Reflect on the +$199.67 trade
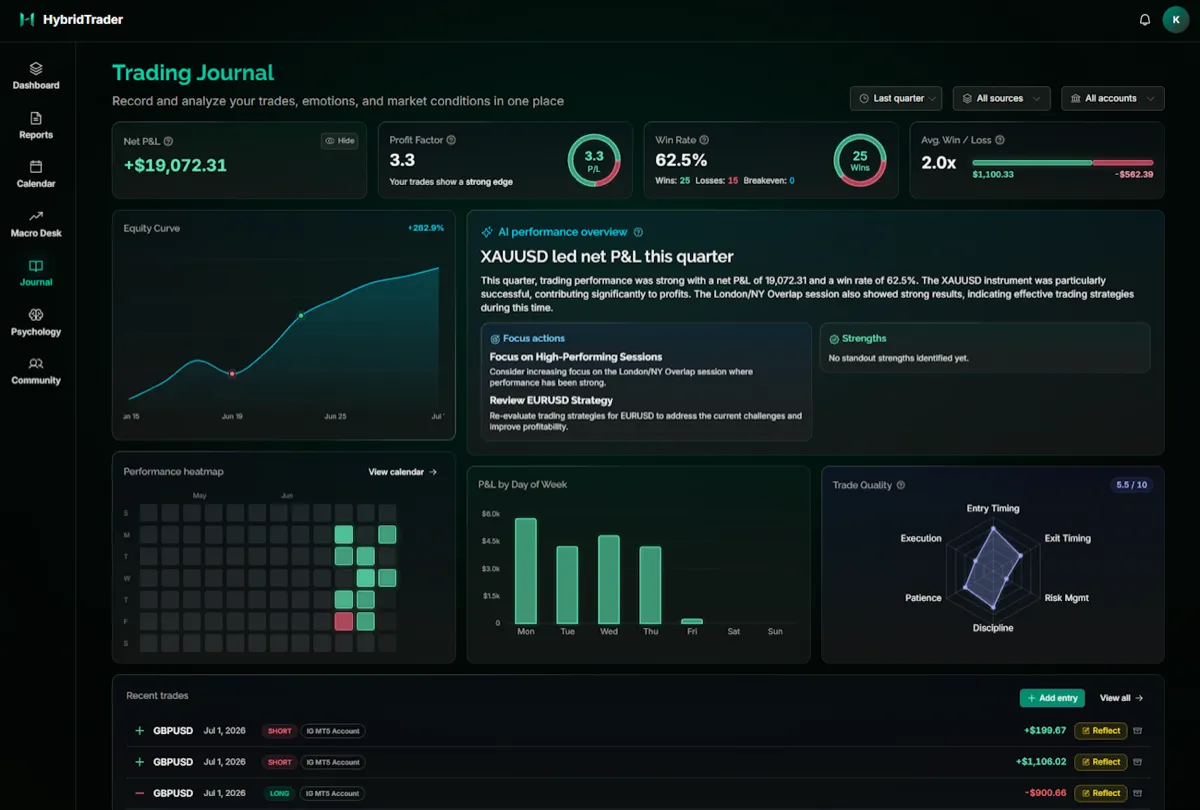Screen dimensions: 1200x810 click(1100, 731)
